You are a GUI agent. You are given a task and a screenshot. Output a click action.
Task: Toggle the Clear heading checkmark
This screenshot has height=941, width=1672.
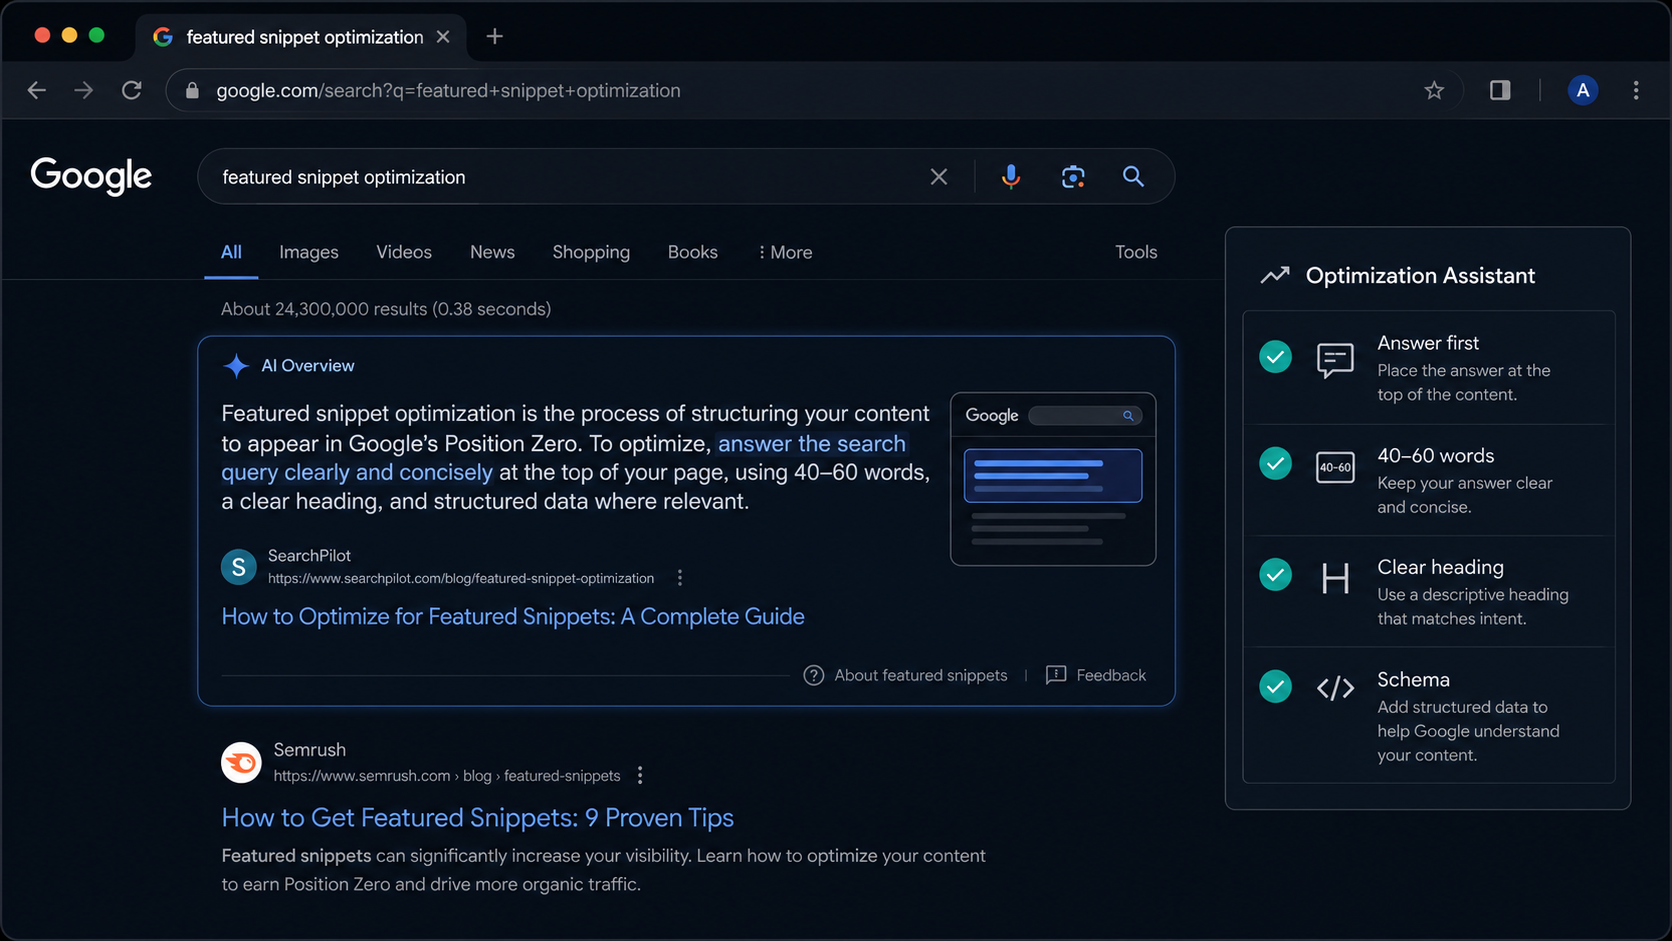[x=1275, y=575]
